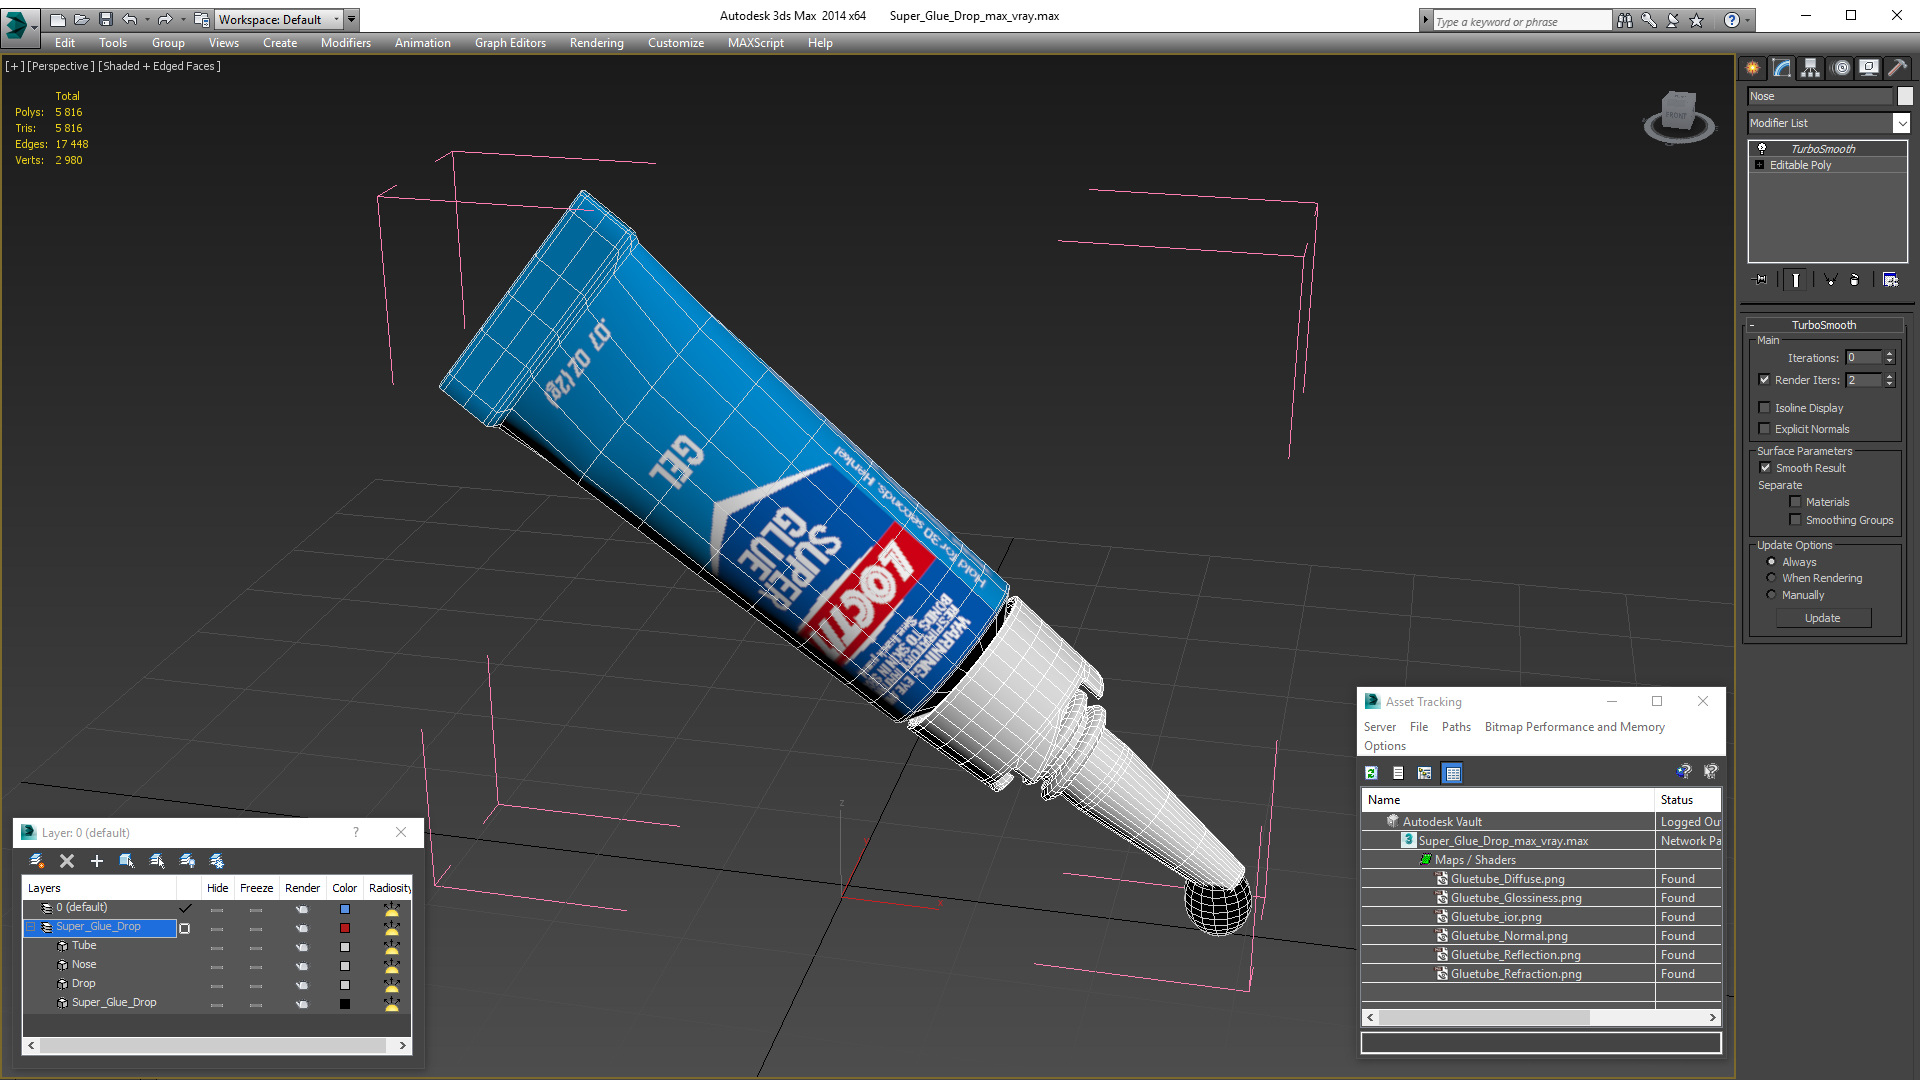
Task: Open the Help icon dropdown arrow
Action: 1748,20
